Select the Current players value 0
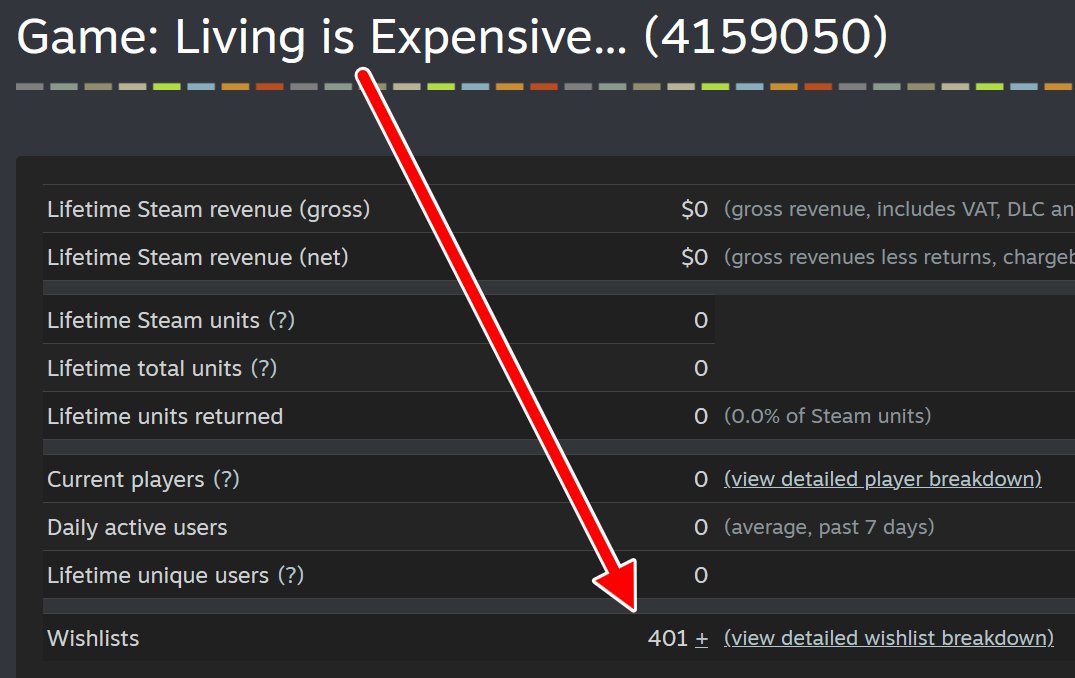This screenshot has height=678, width=1075. click(701, 479)
